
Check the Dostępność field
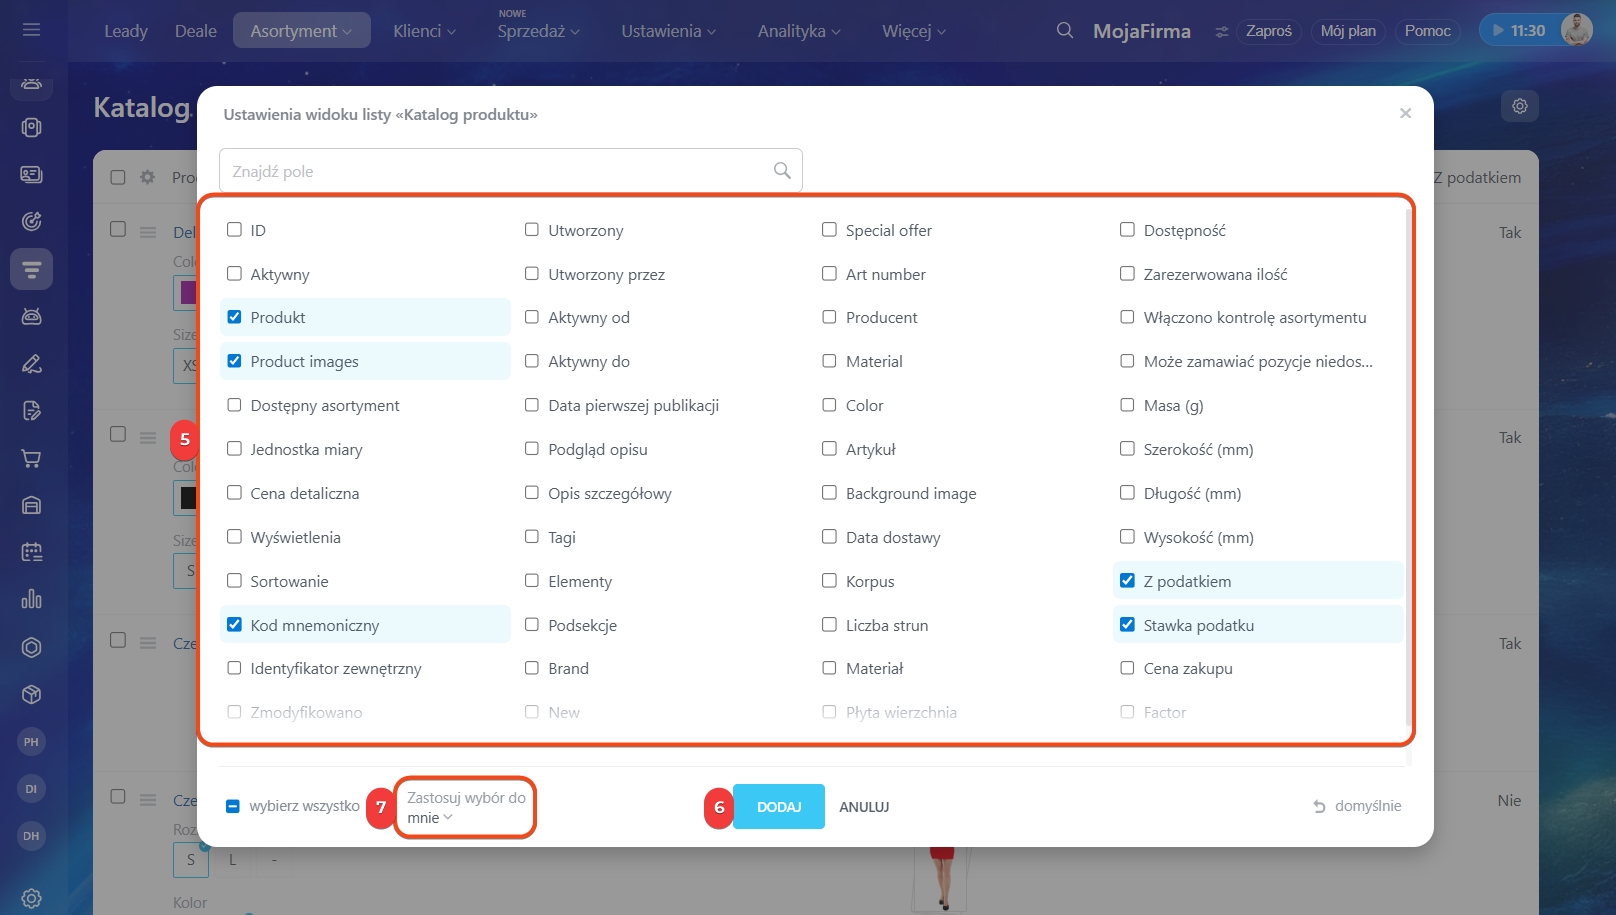pos(1127,230)
